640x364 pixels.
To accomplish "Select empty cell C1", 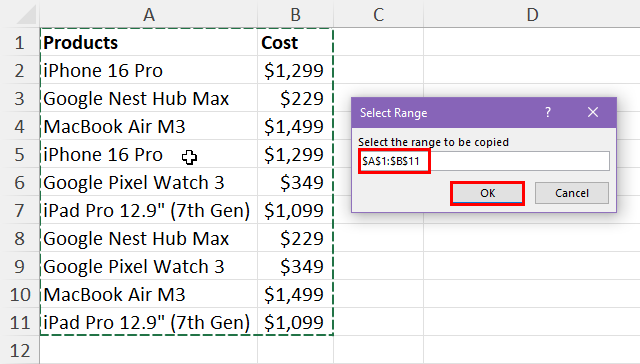I will click(x=378, y=42).
